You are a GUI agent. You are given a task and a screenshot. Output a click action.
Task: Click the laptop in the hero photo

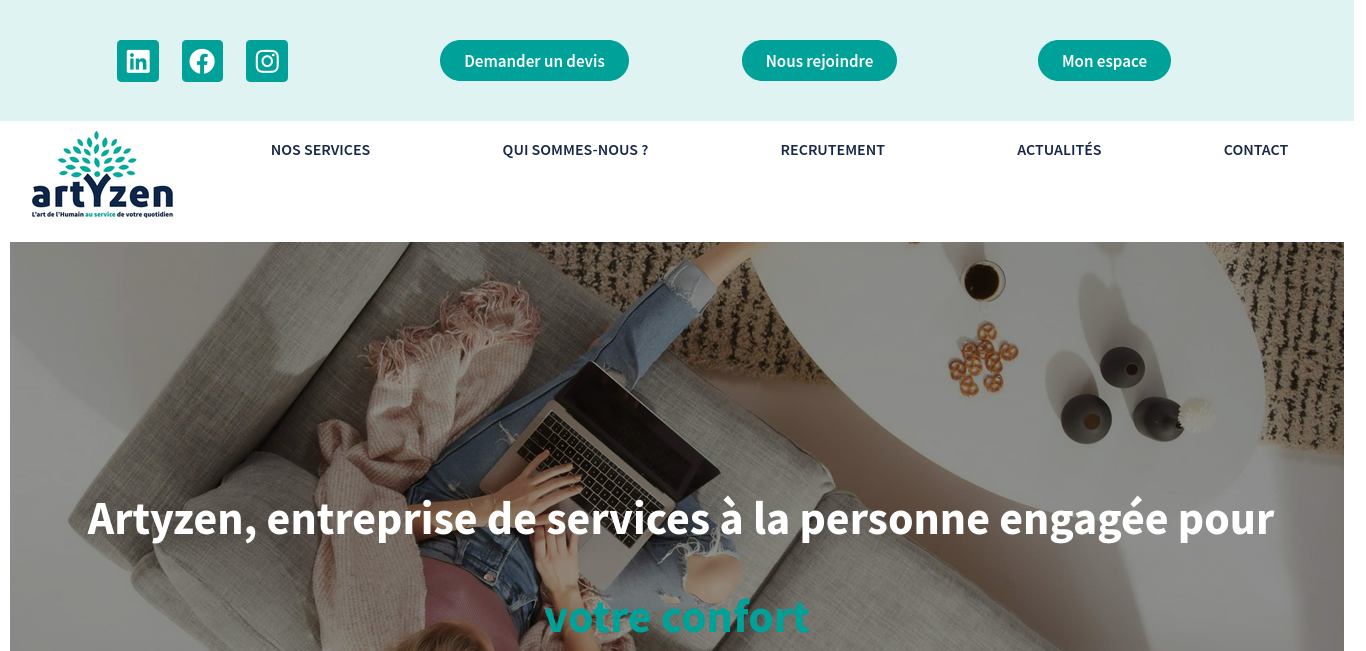615,450
